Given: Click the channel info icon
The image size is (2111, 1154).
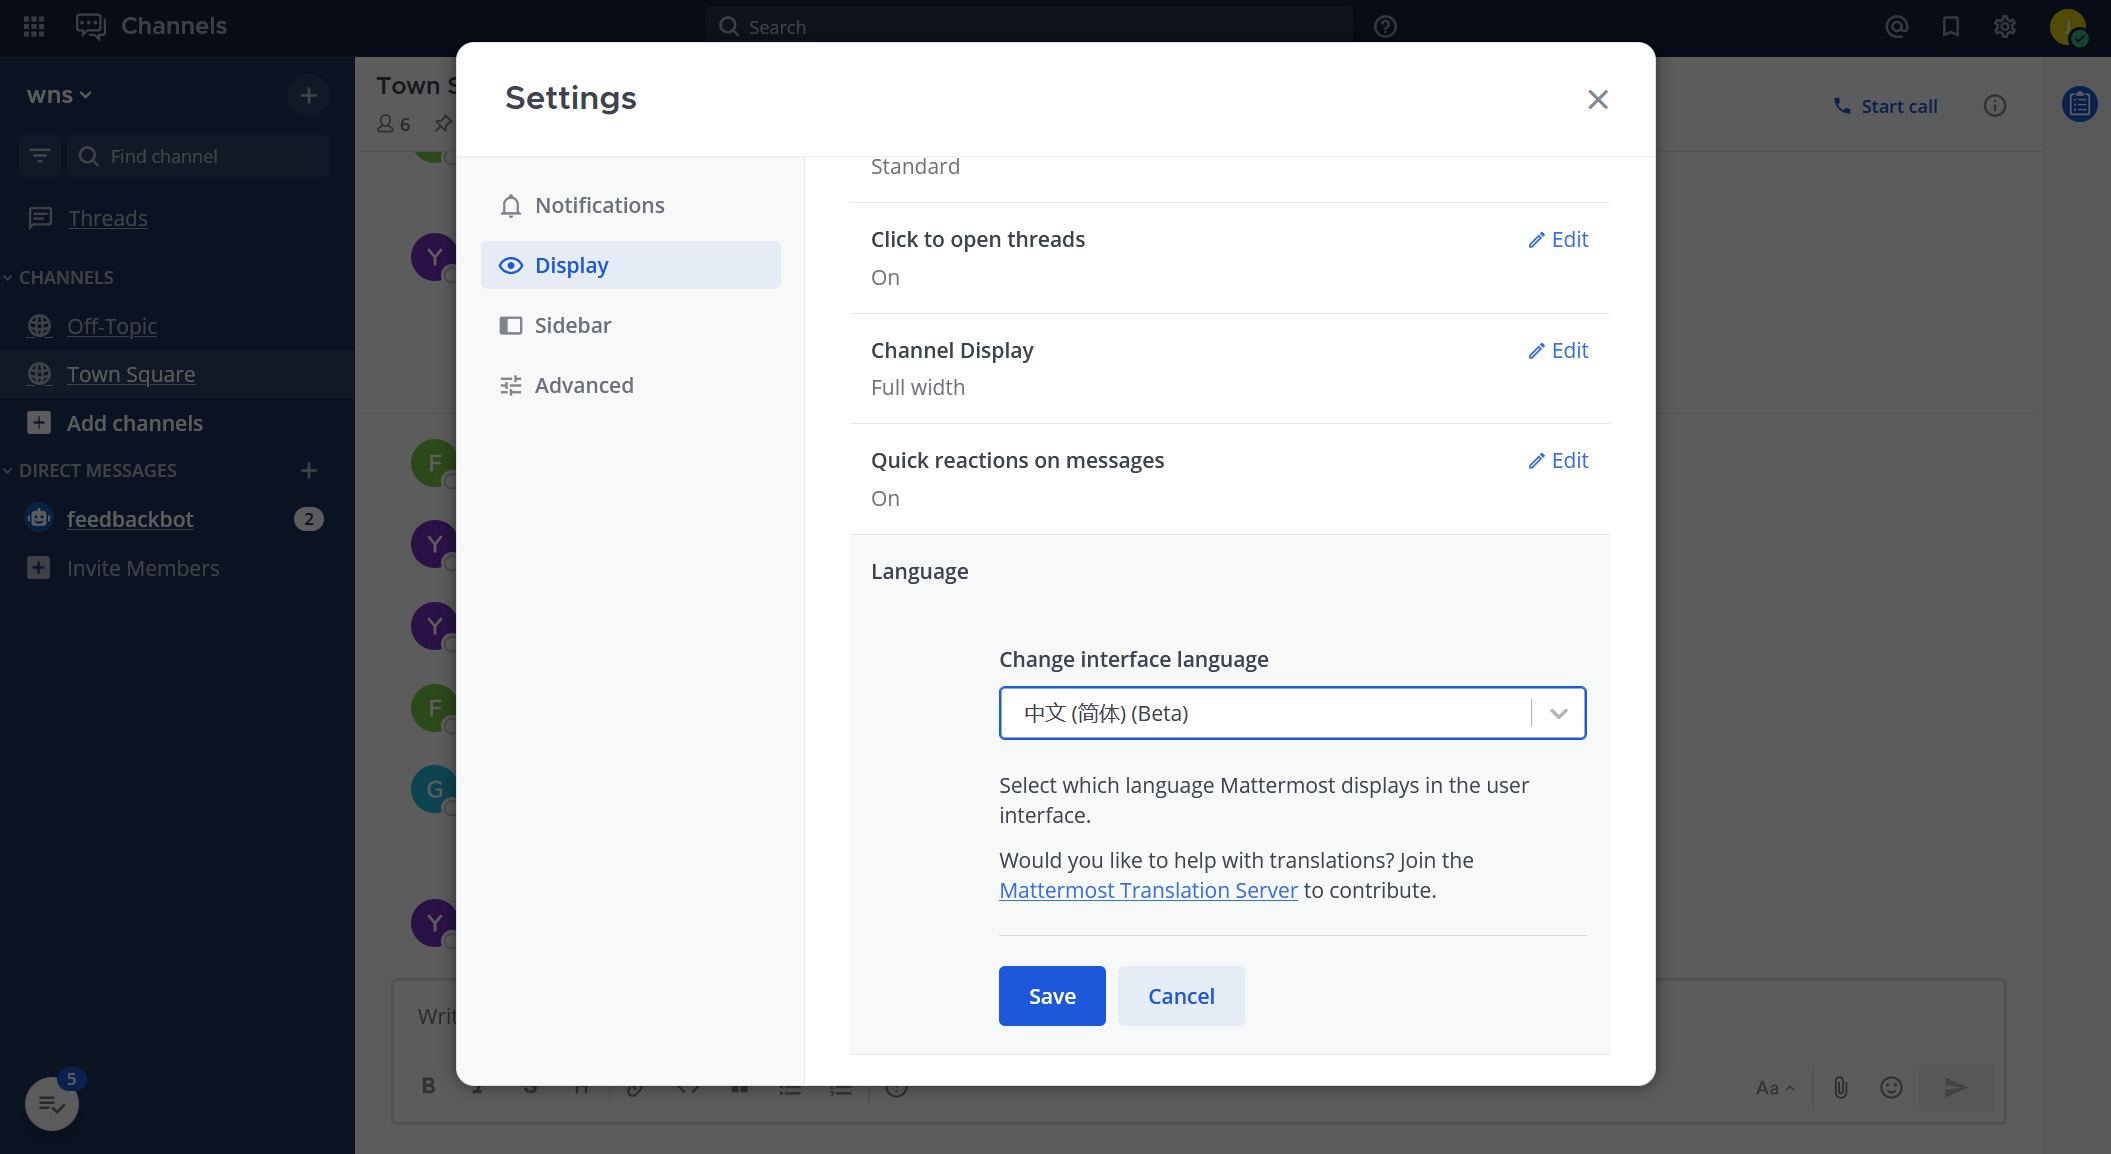Looking at the screenshot, I should click(x=1994, y=106).
